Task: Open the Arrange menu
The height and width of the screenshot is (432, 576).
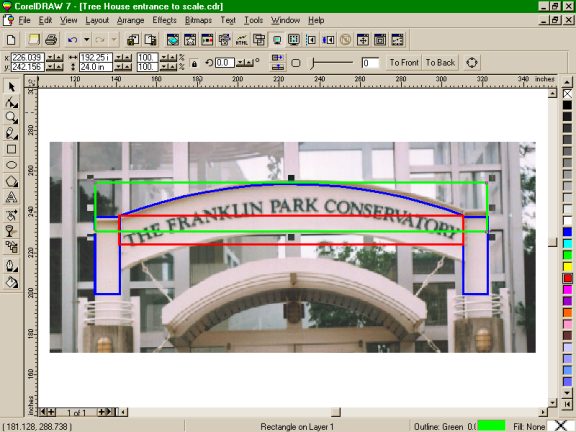Action: pos(130,20)
